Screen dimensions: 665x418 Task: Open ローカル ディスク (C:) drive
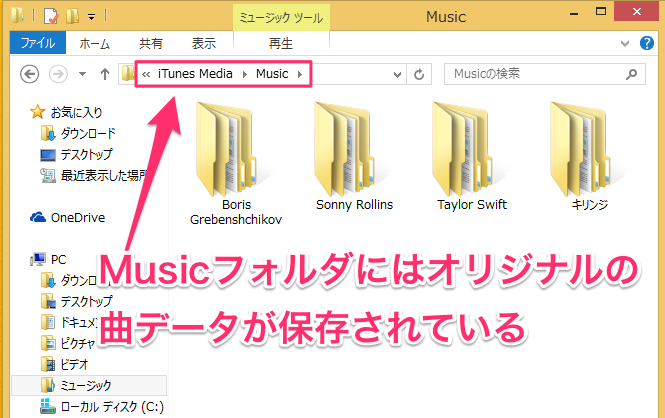pyautogui.click(x=102, y=407)
